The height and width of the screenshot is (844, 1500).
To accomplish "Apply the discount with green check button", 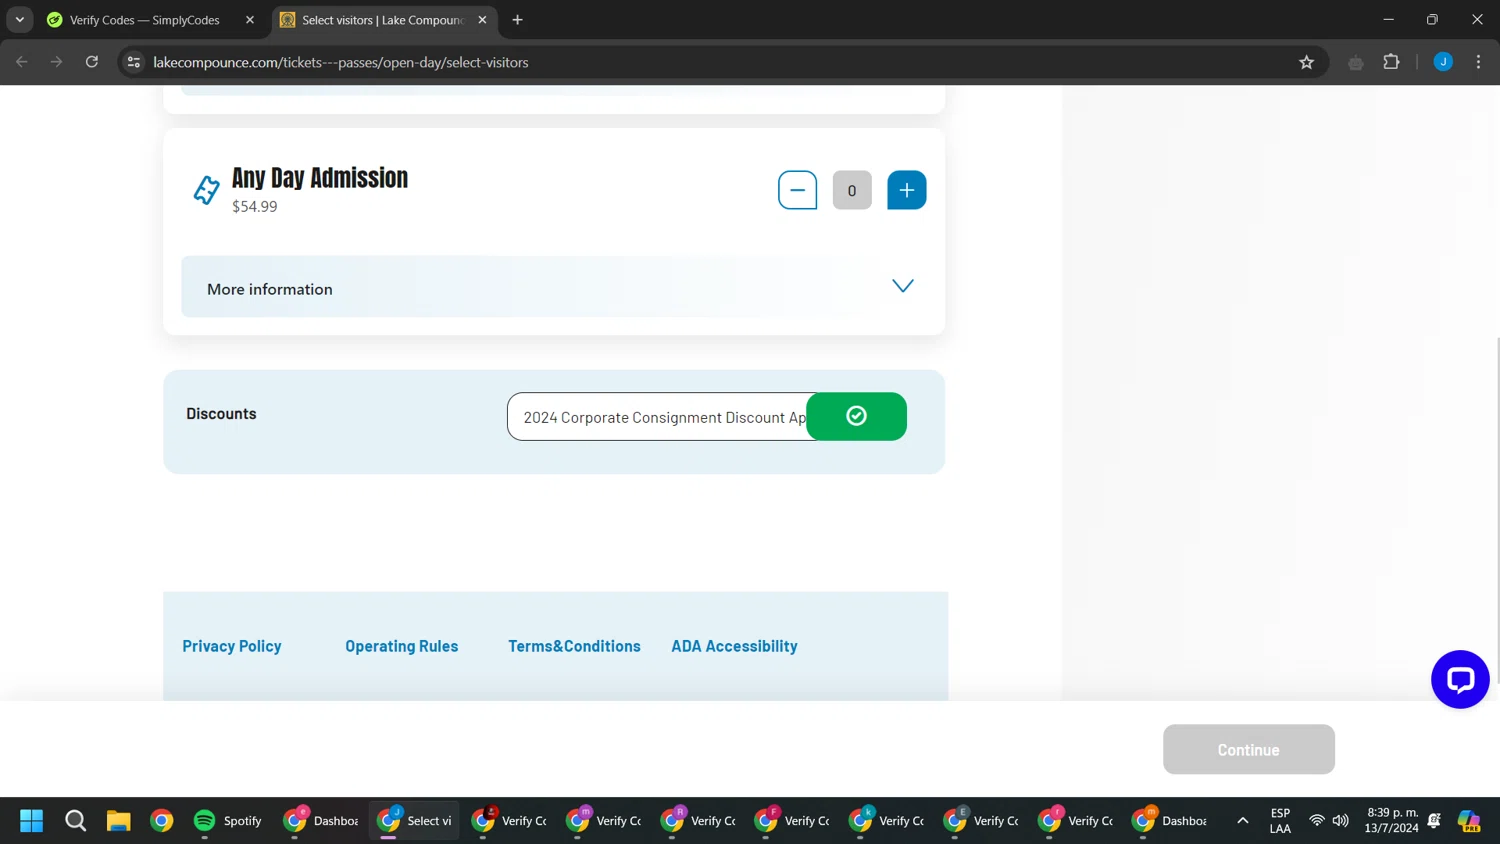I will [856, 416].
